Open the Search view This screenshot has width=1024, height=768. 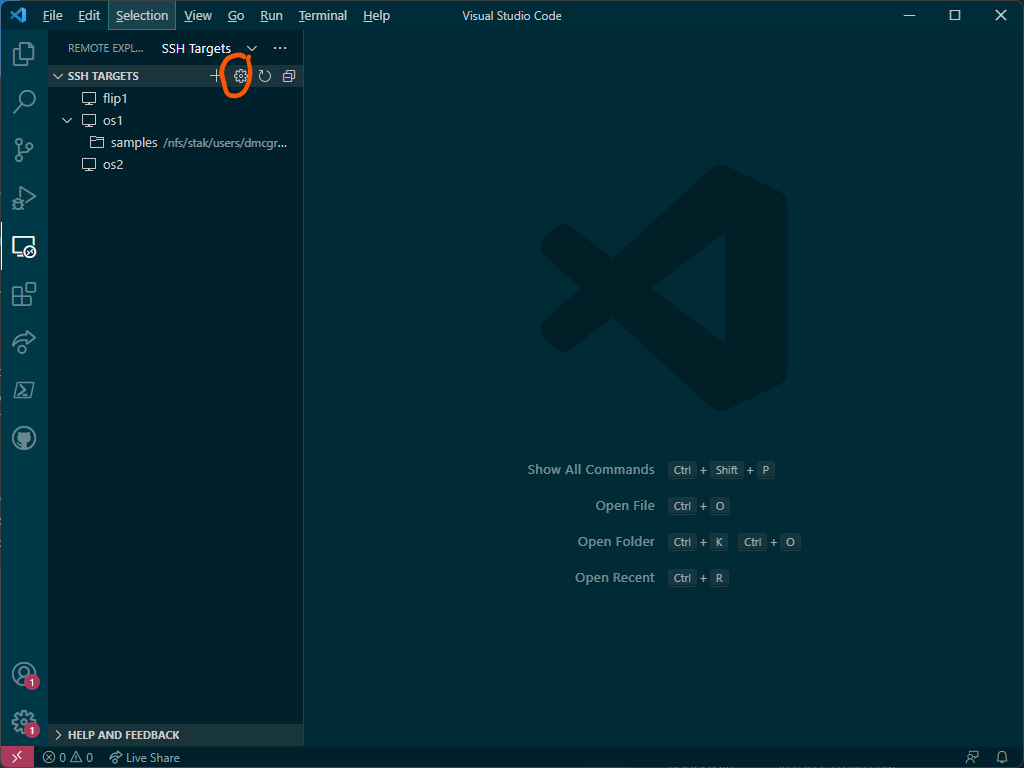tap(24, 101)
